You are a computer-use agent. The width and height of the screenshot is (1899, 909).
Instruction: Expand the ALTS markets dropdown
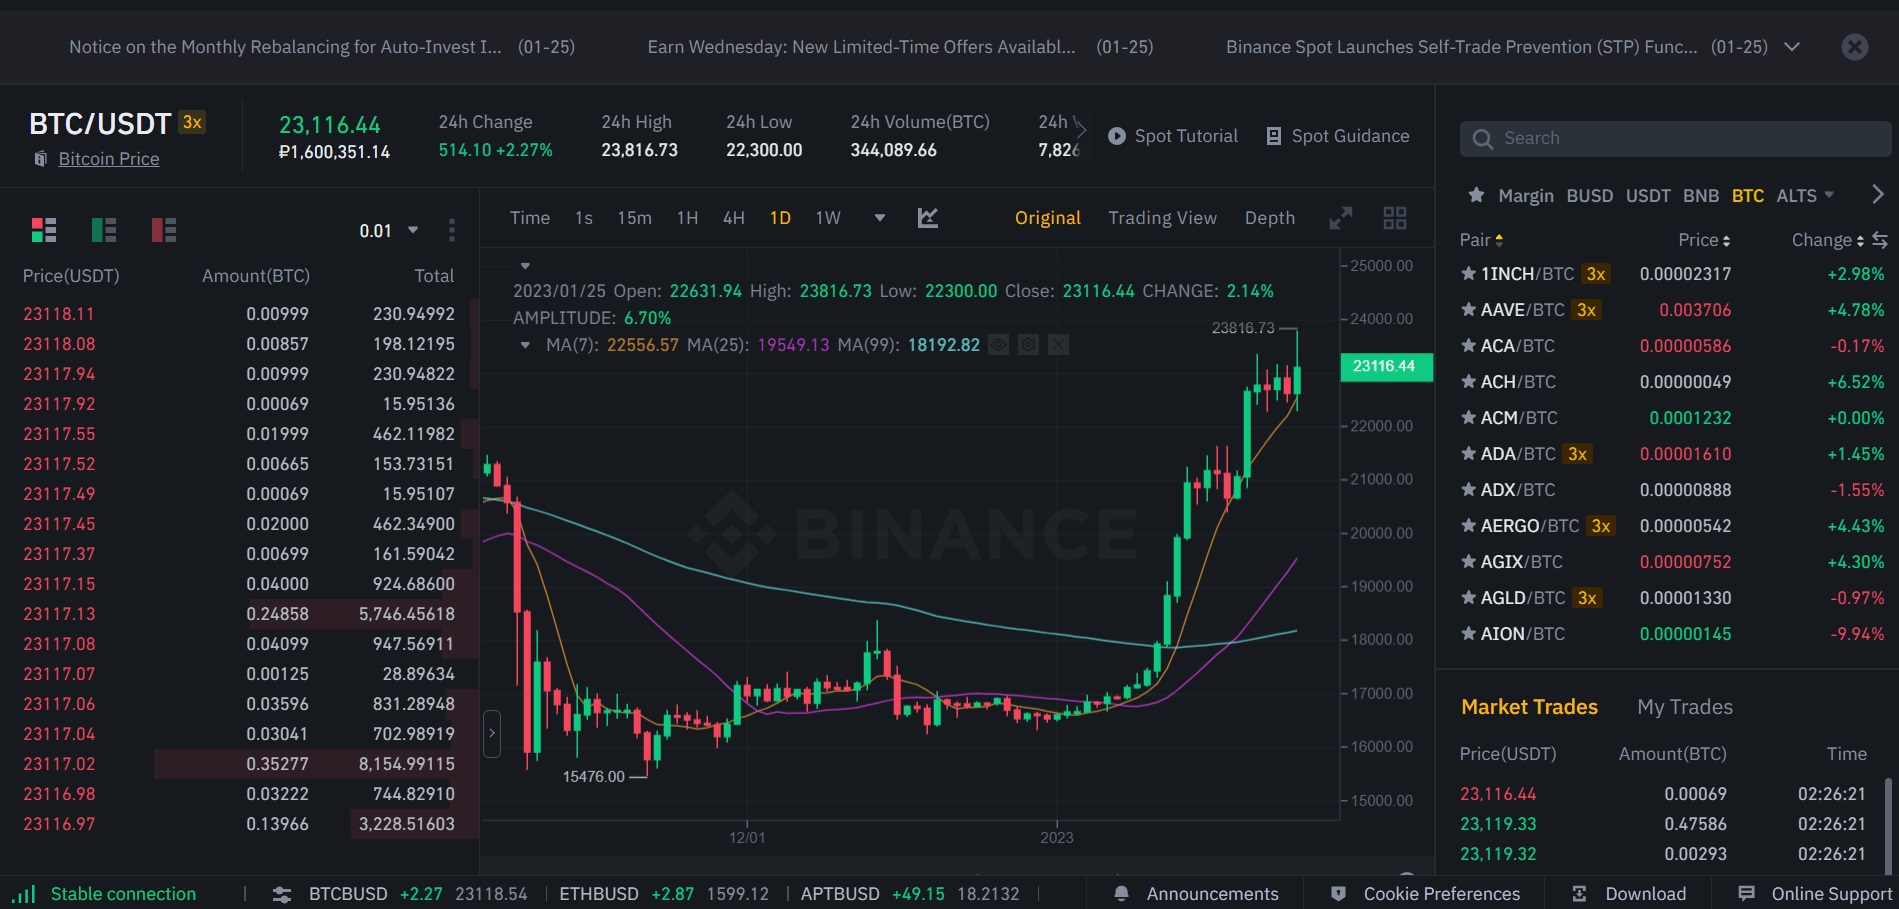1805,195
